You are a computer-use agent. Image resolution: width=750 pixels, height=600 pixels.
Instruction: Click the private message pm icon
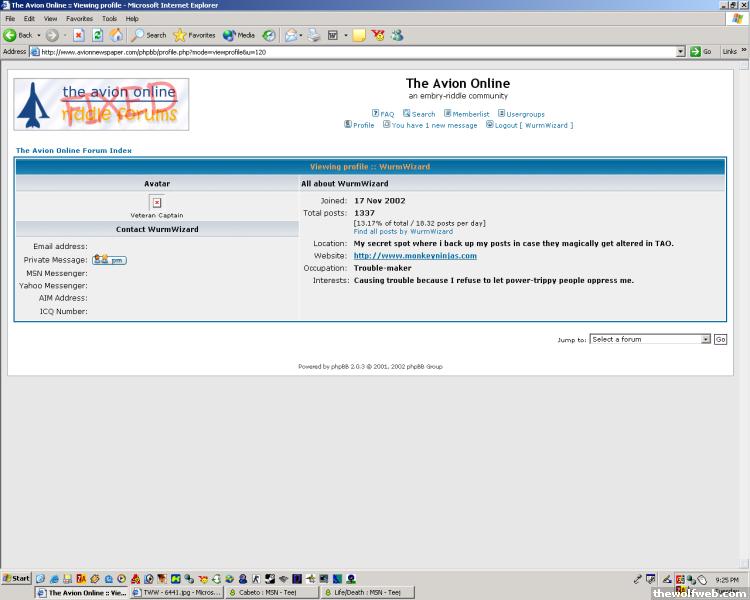(x=109, y=260)
